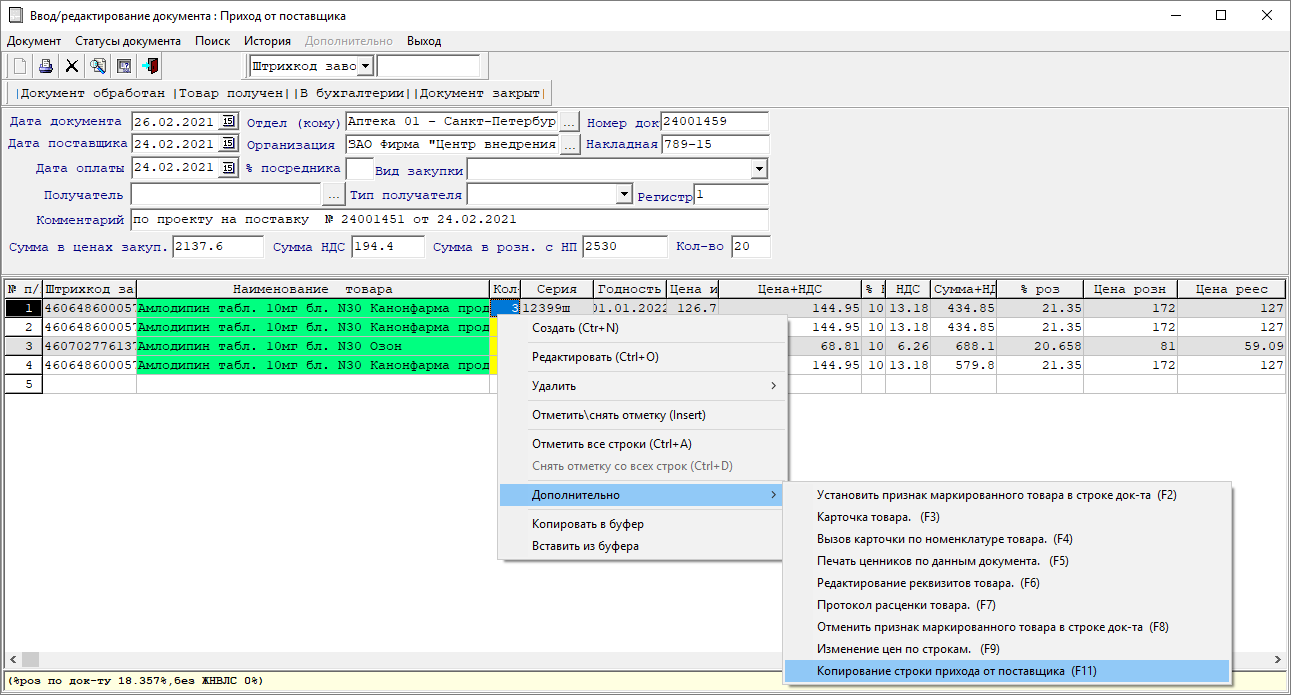
Task: Open calendar picker for Дата оплаты
Action: point(228,168)
